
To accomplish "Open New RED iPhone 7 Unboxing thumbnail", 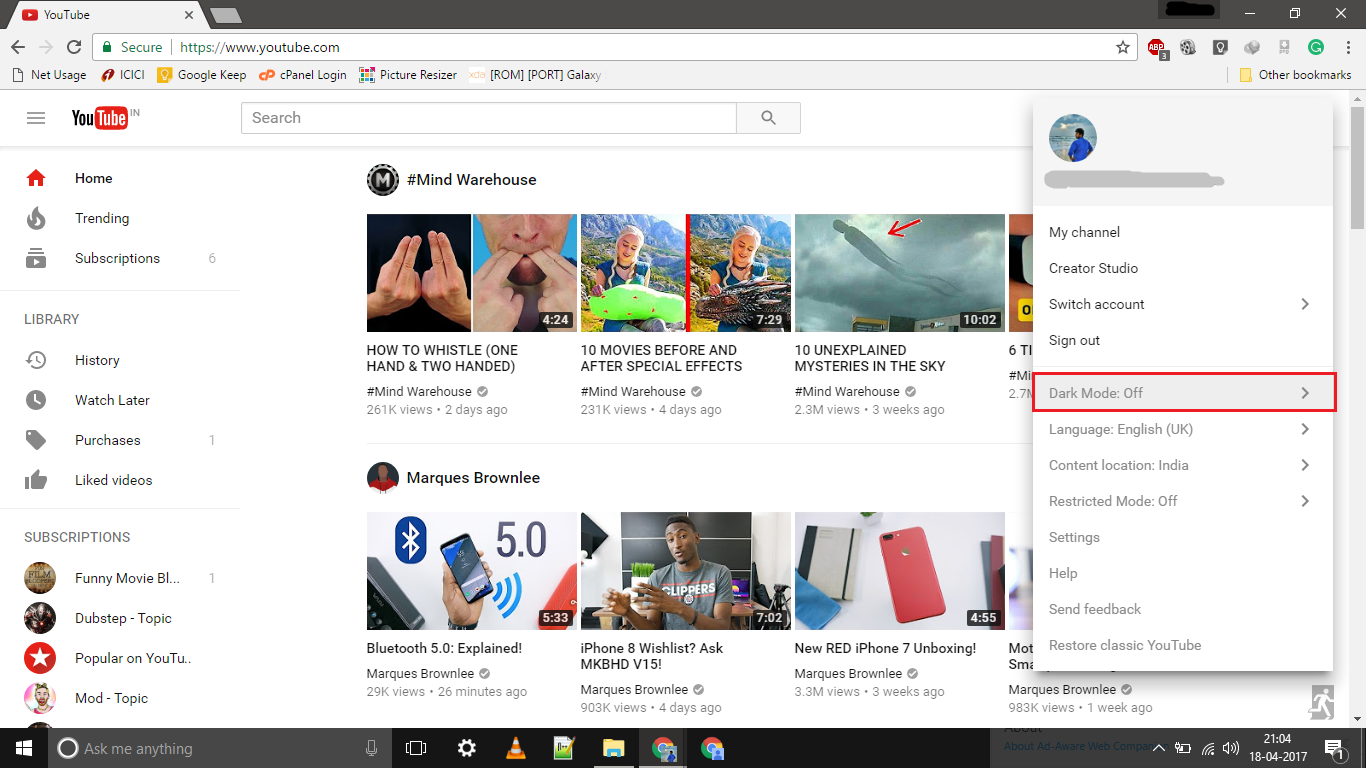I will 900,571.
